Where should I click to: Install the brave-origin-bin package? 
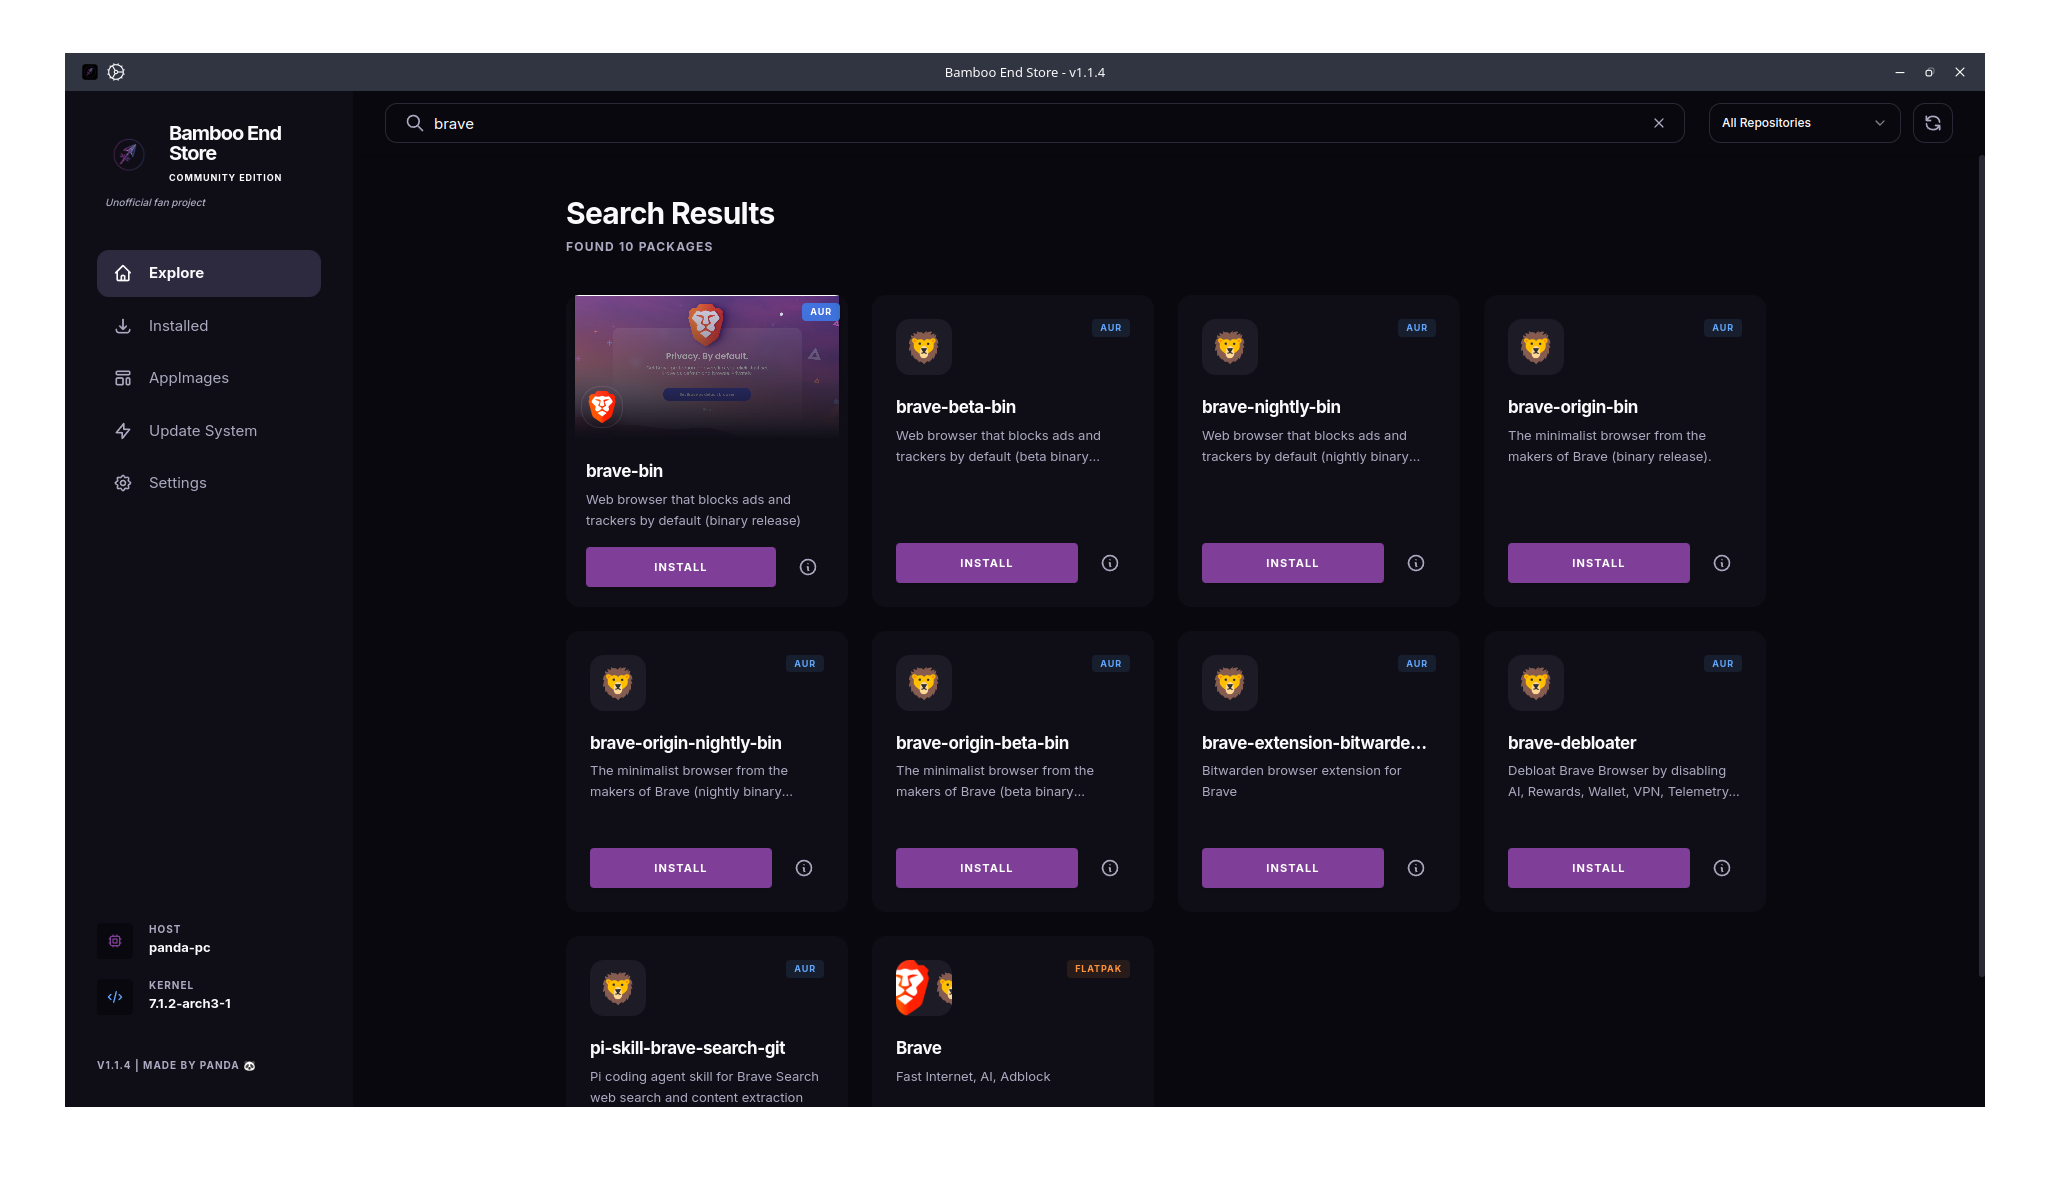pyautogui.click(x=1599, y=563)
